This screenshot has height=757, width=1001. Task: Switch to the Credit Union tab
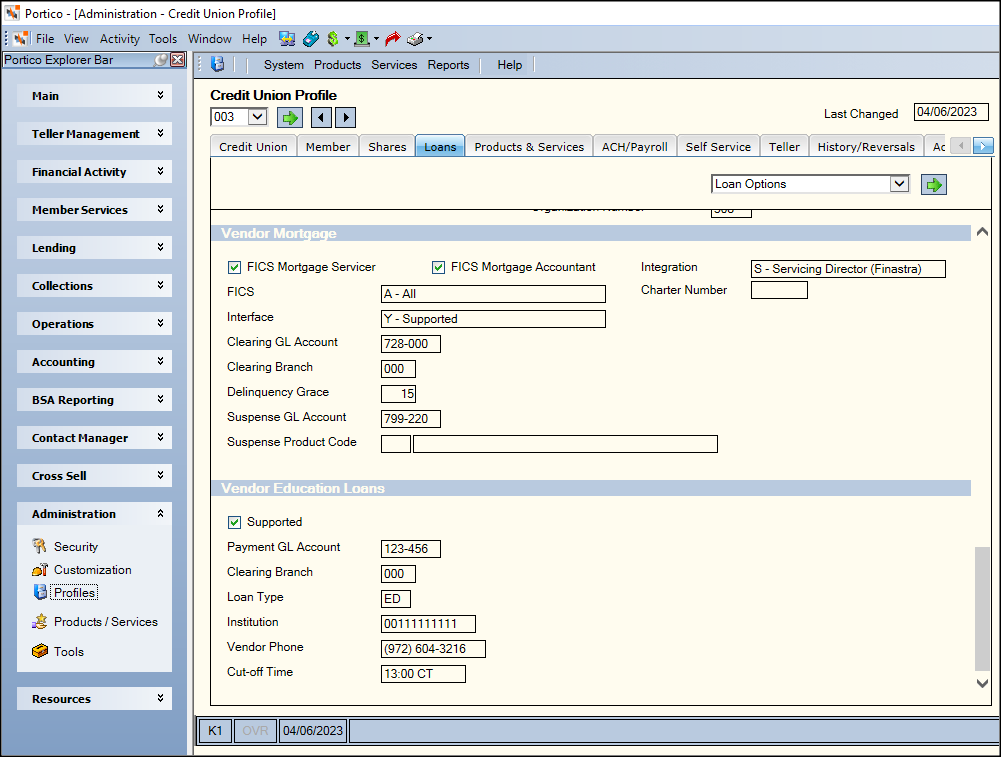[253, 147]
